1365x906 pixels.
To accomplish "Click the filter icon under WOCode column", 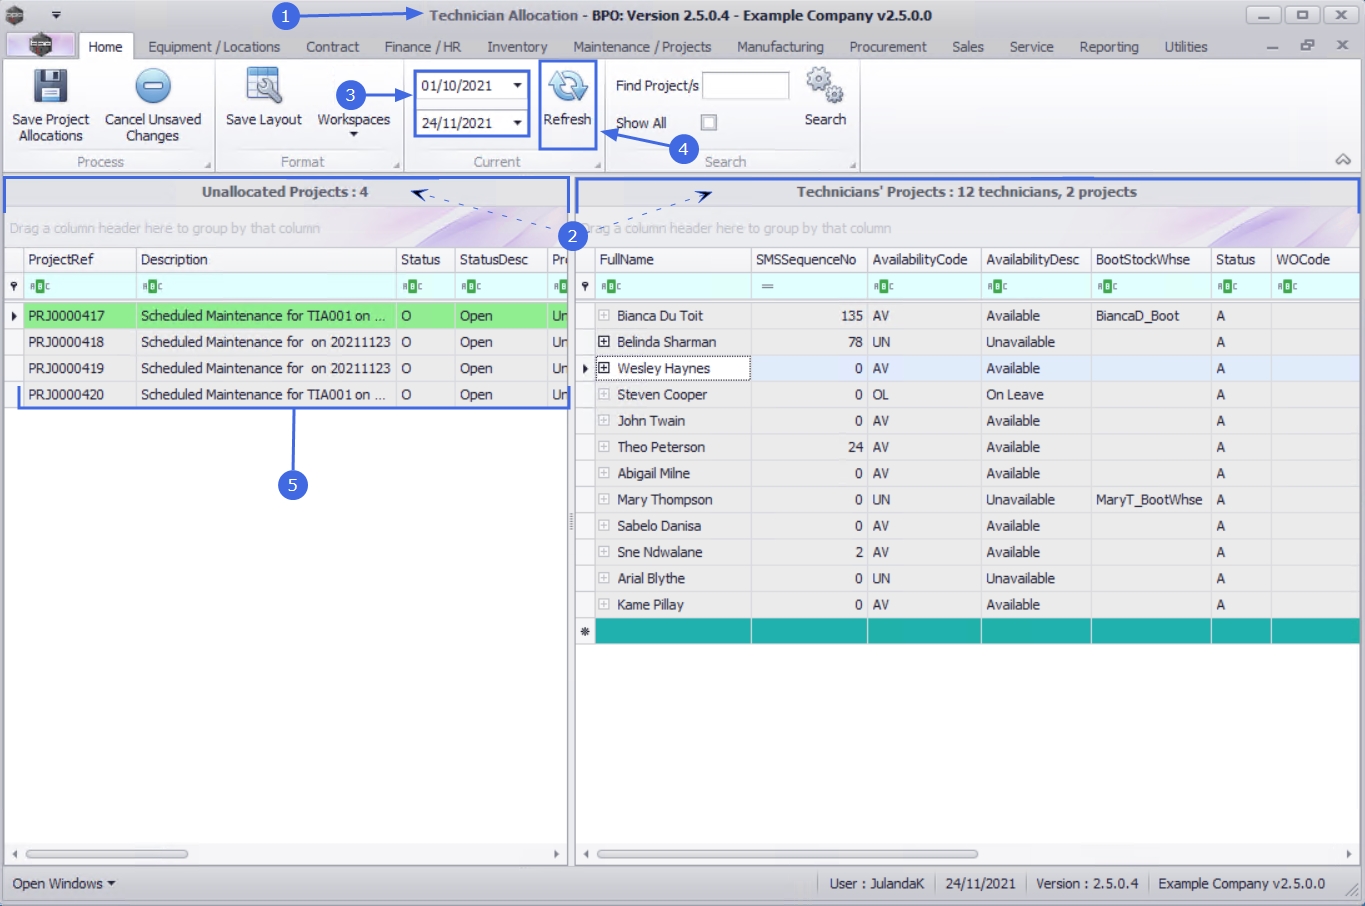I will (1288, 286).
